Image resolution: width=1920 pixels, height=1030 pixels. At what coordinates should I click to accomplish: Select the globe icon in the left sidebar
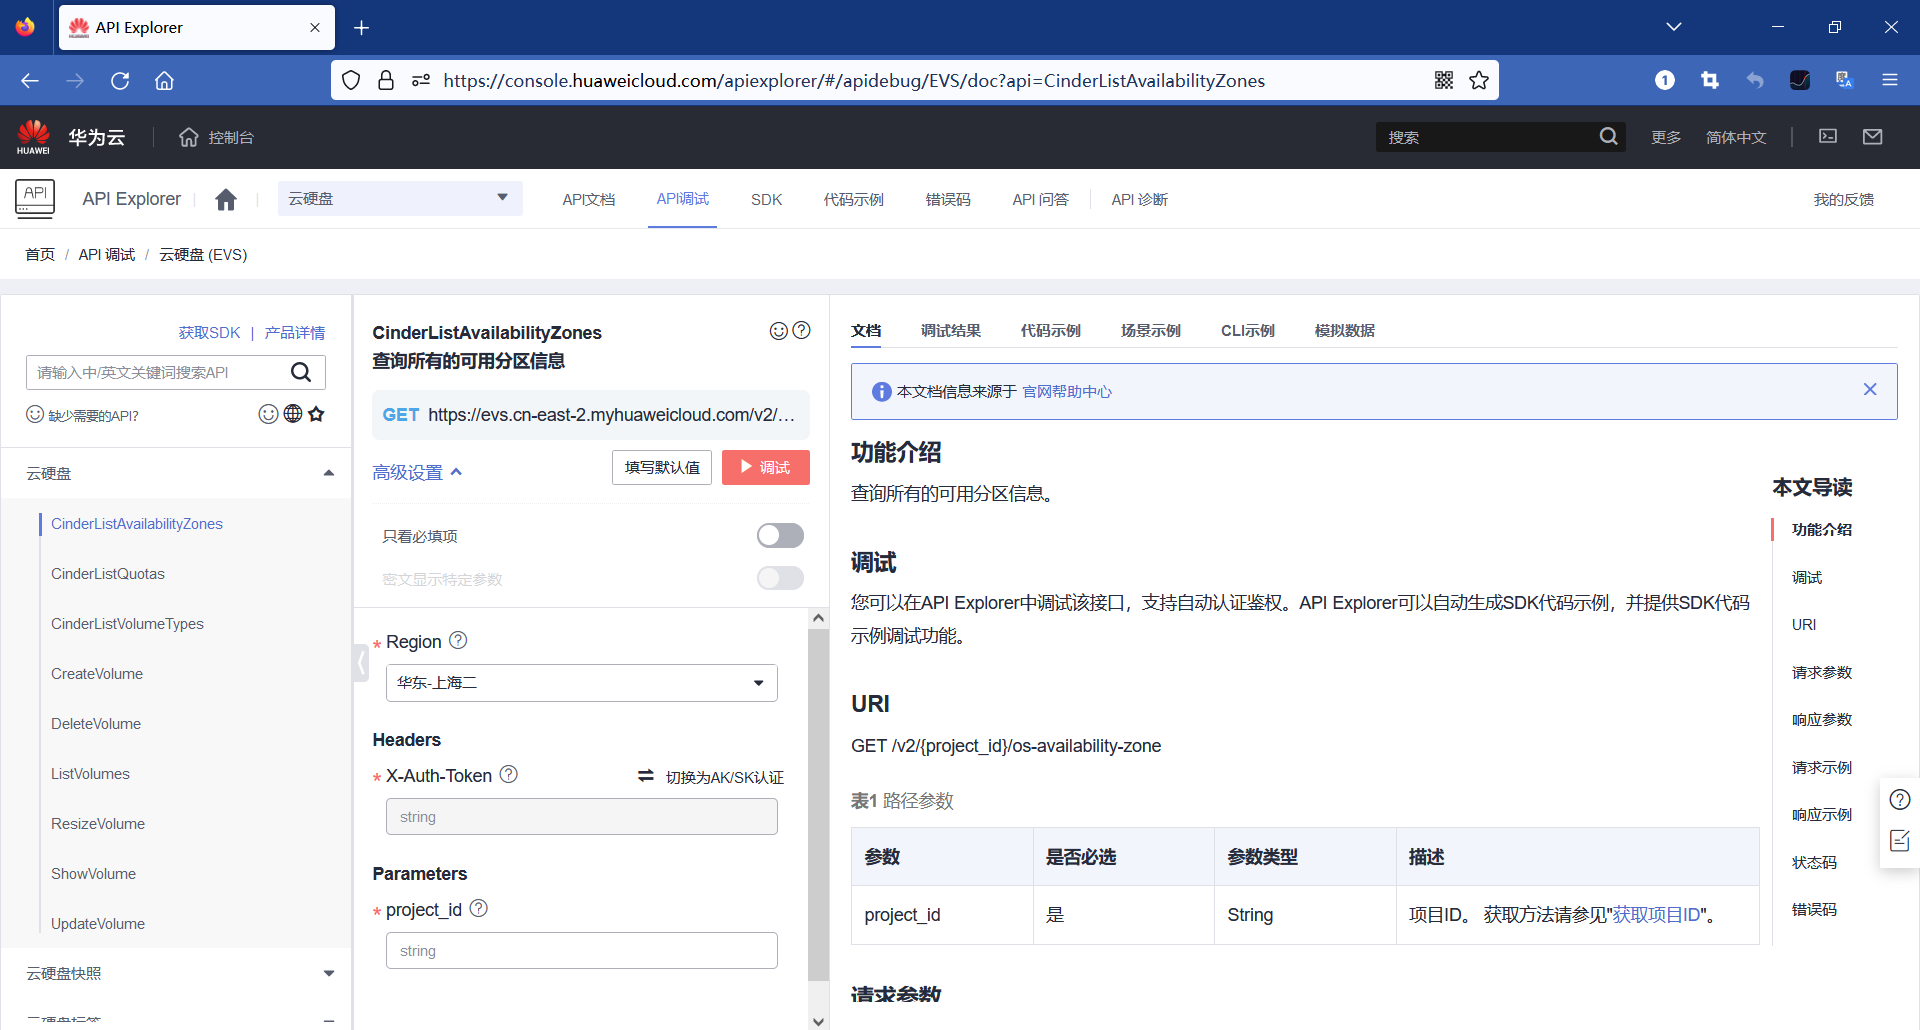point(292,414)
